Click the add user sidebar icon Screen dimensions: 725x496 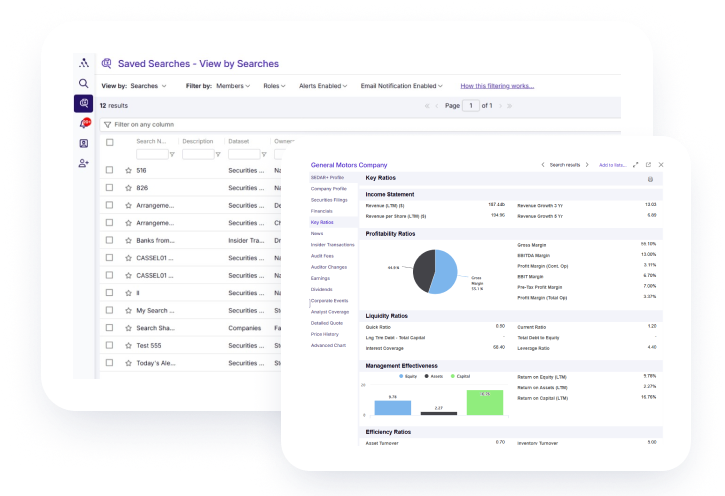pos(84,163)
